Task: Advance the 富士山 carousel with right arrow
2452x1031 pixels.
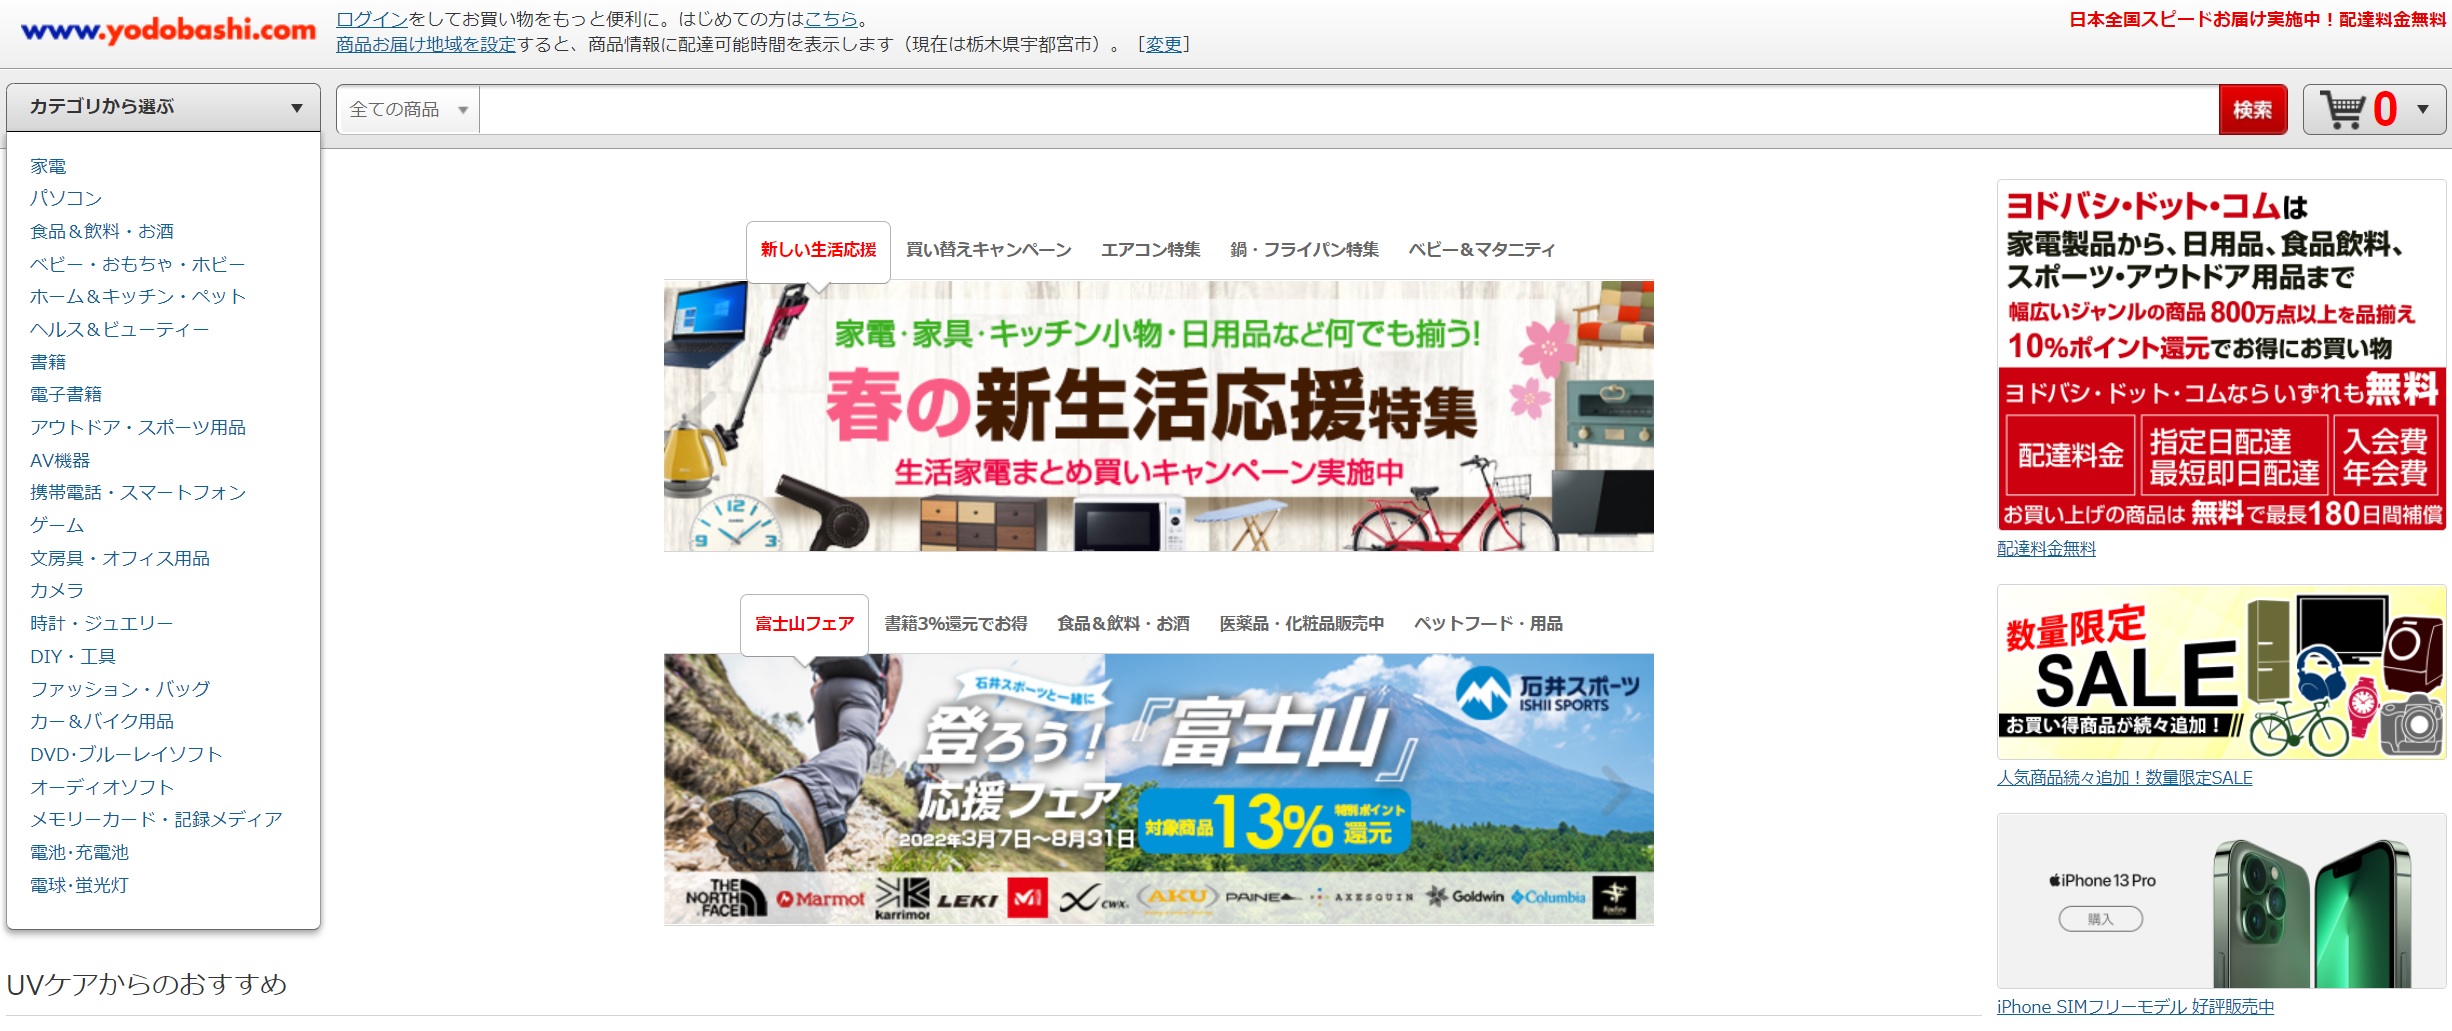Action: click(x=1615, y=790)
